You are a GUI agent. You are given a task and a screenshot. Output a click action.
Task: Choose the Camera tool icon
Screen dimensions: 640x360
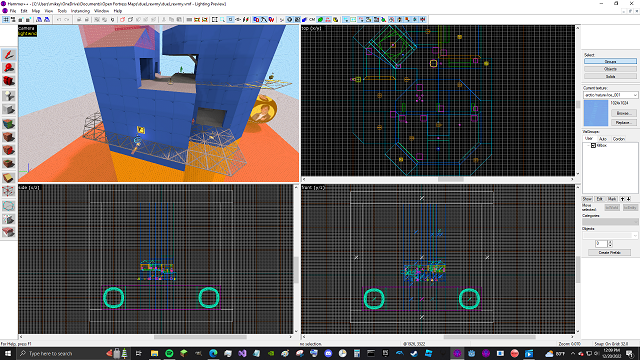tap(9, 82)
